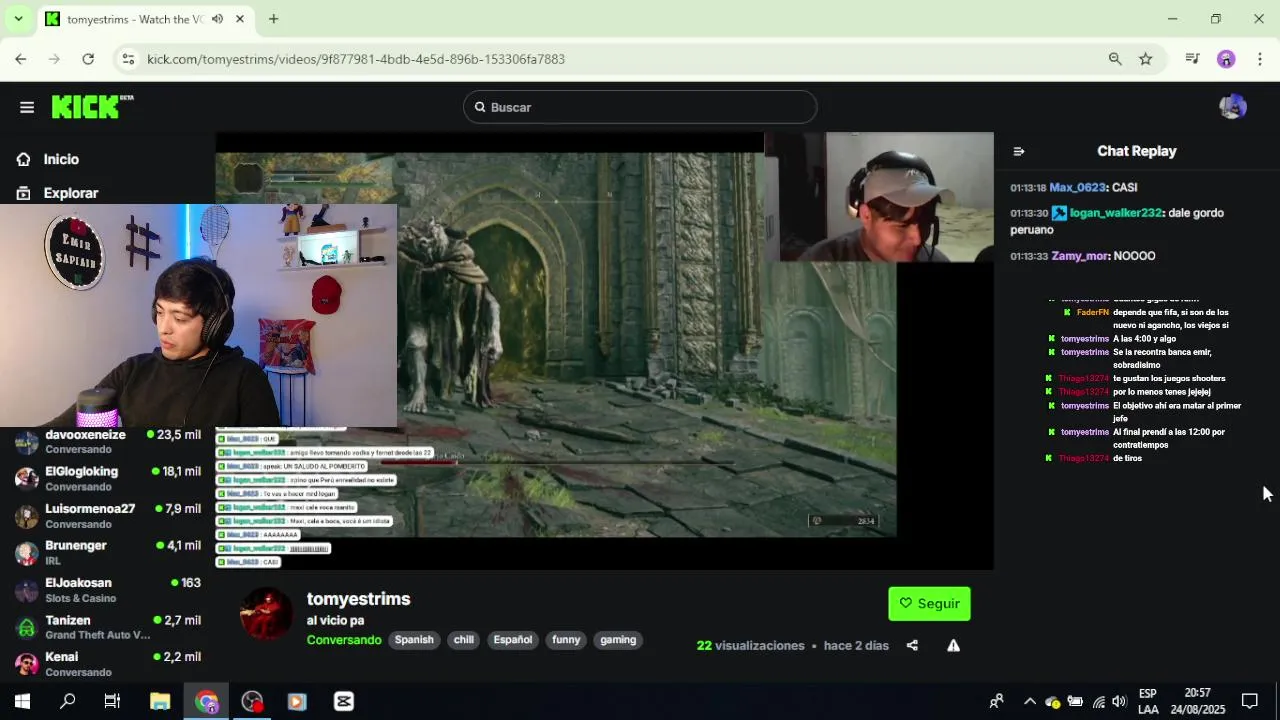Select the gaming tag
This screenshot has height=720, width=1280.
[x=618, y=640]
